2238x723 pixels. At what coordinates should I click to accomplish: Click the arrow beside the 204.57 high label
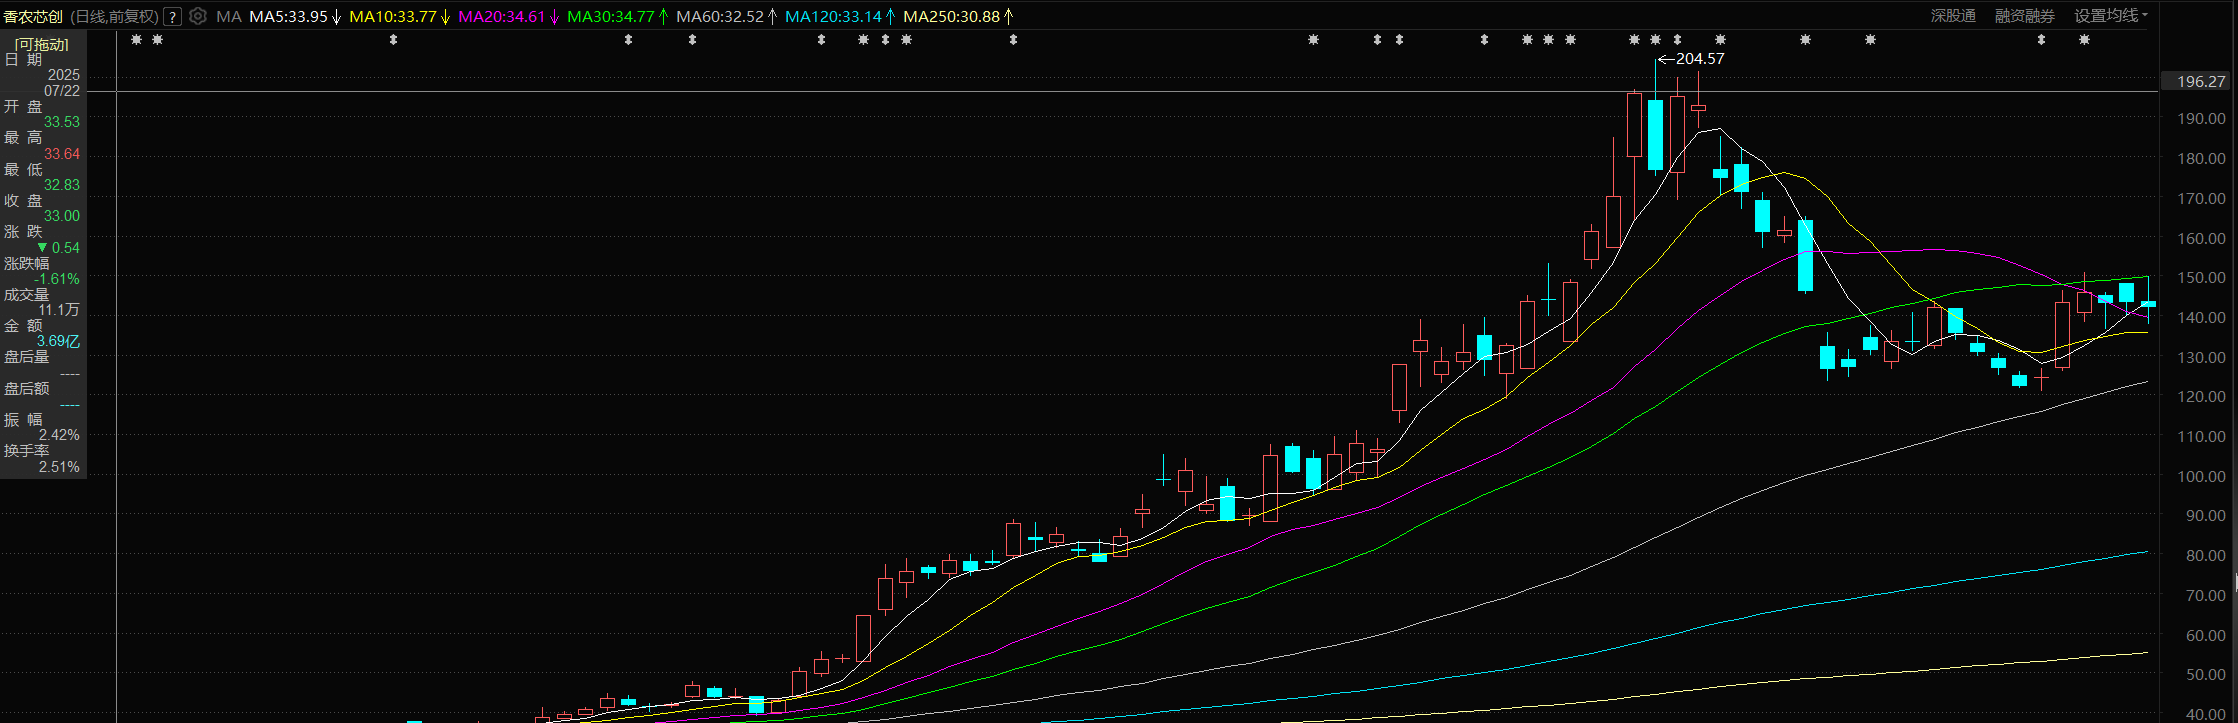[1665, 59]
